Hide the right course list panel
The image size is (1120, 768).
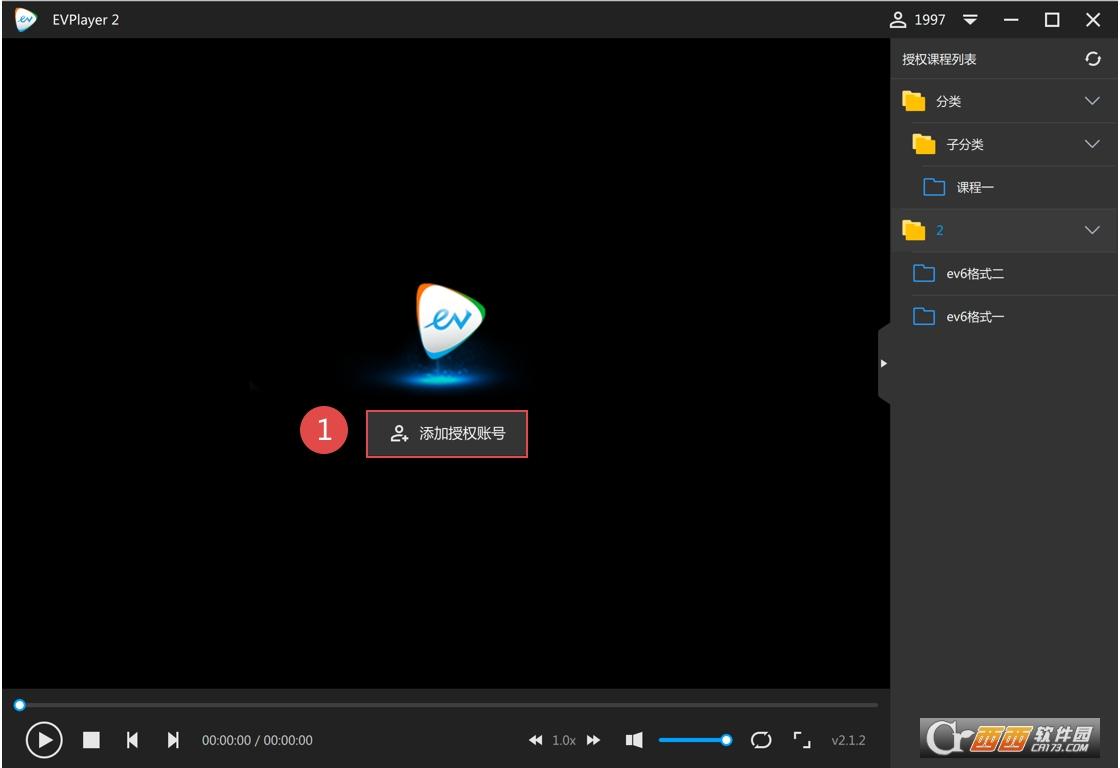tap(883, 363)
